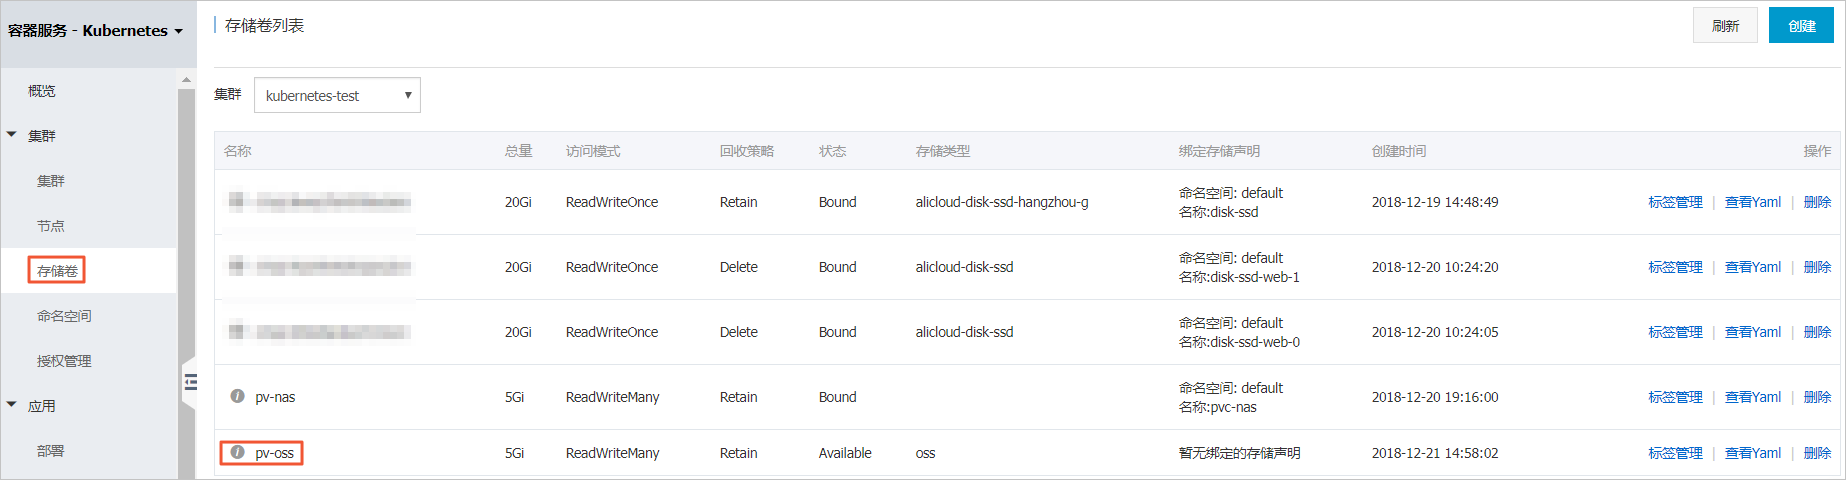
Task: Click the info icon beside pv-oss
Action: pyautogui.click(x=237, y=452)
